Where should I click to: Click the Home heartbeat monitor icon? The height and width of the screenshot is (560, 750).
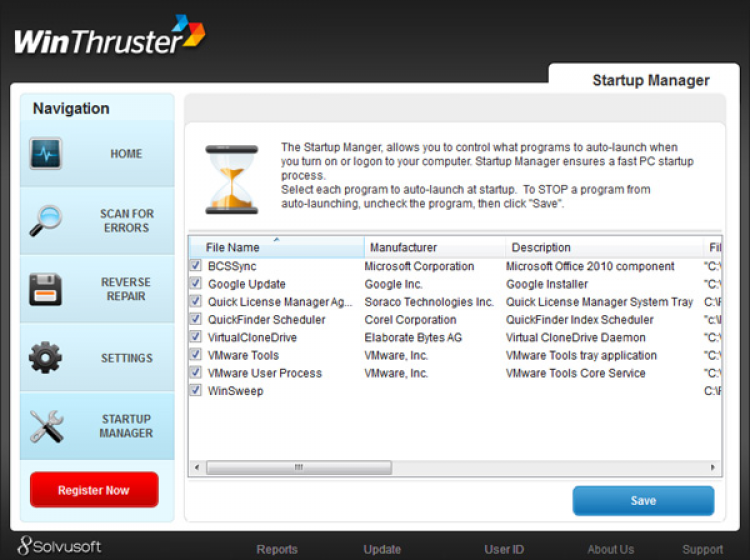point(45,154)
